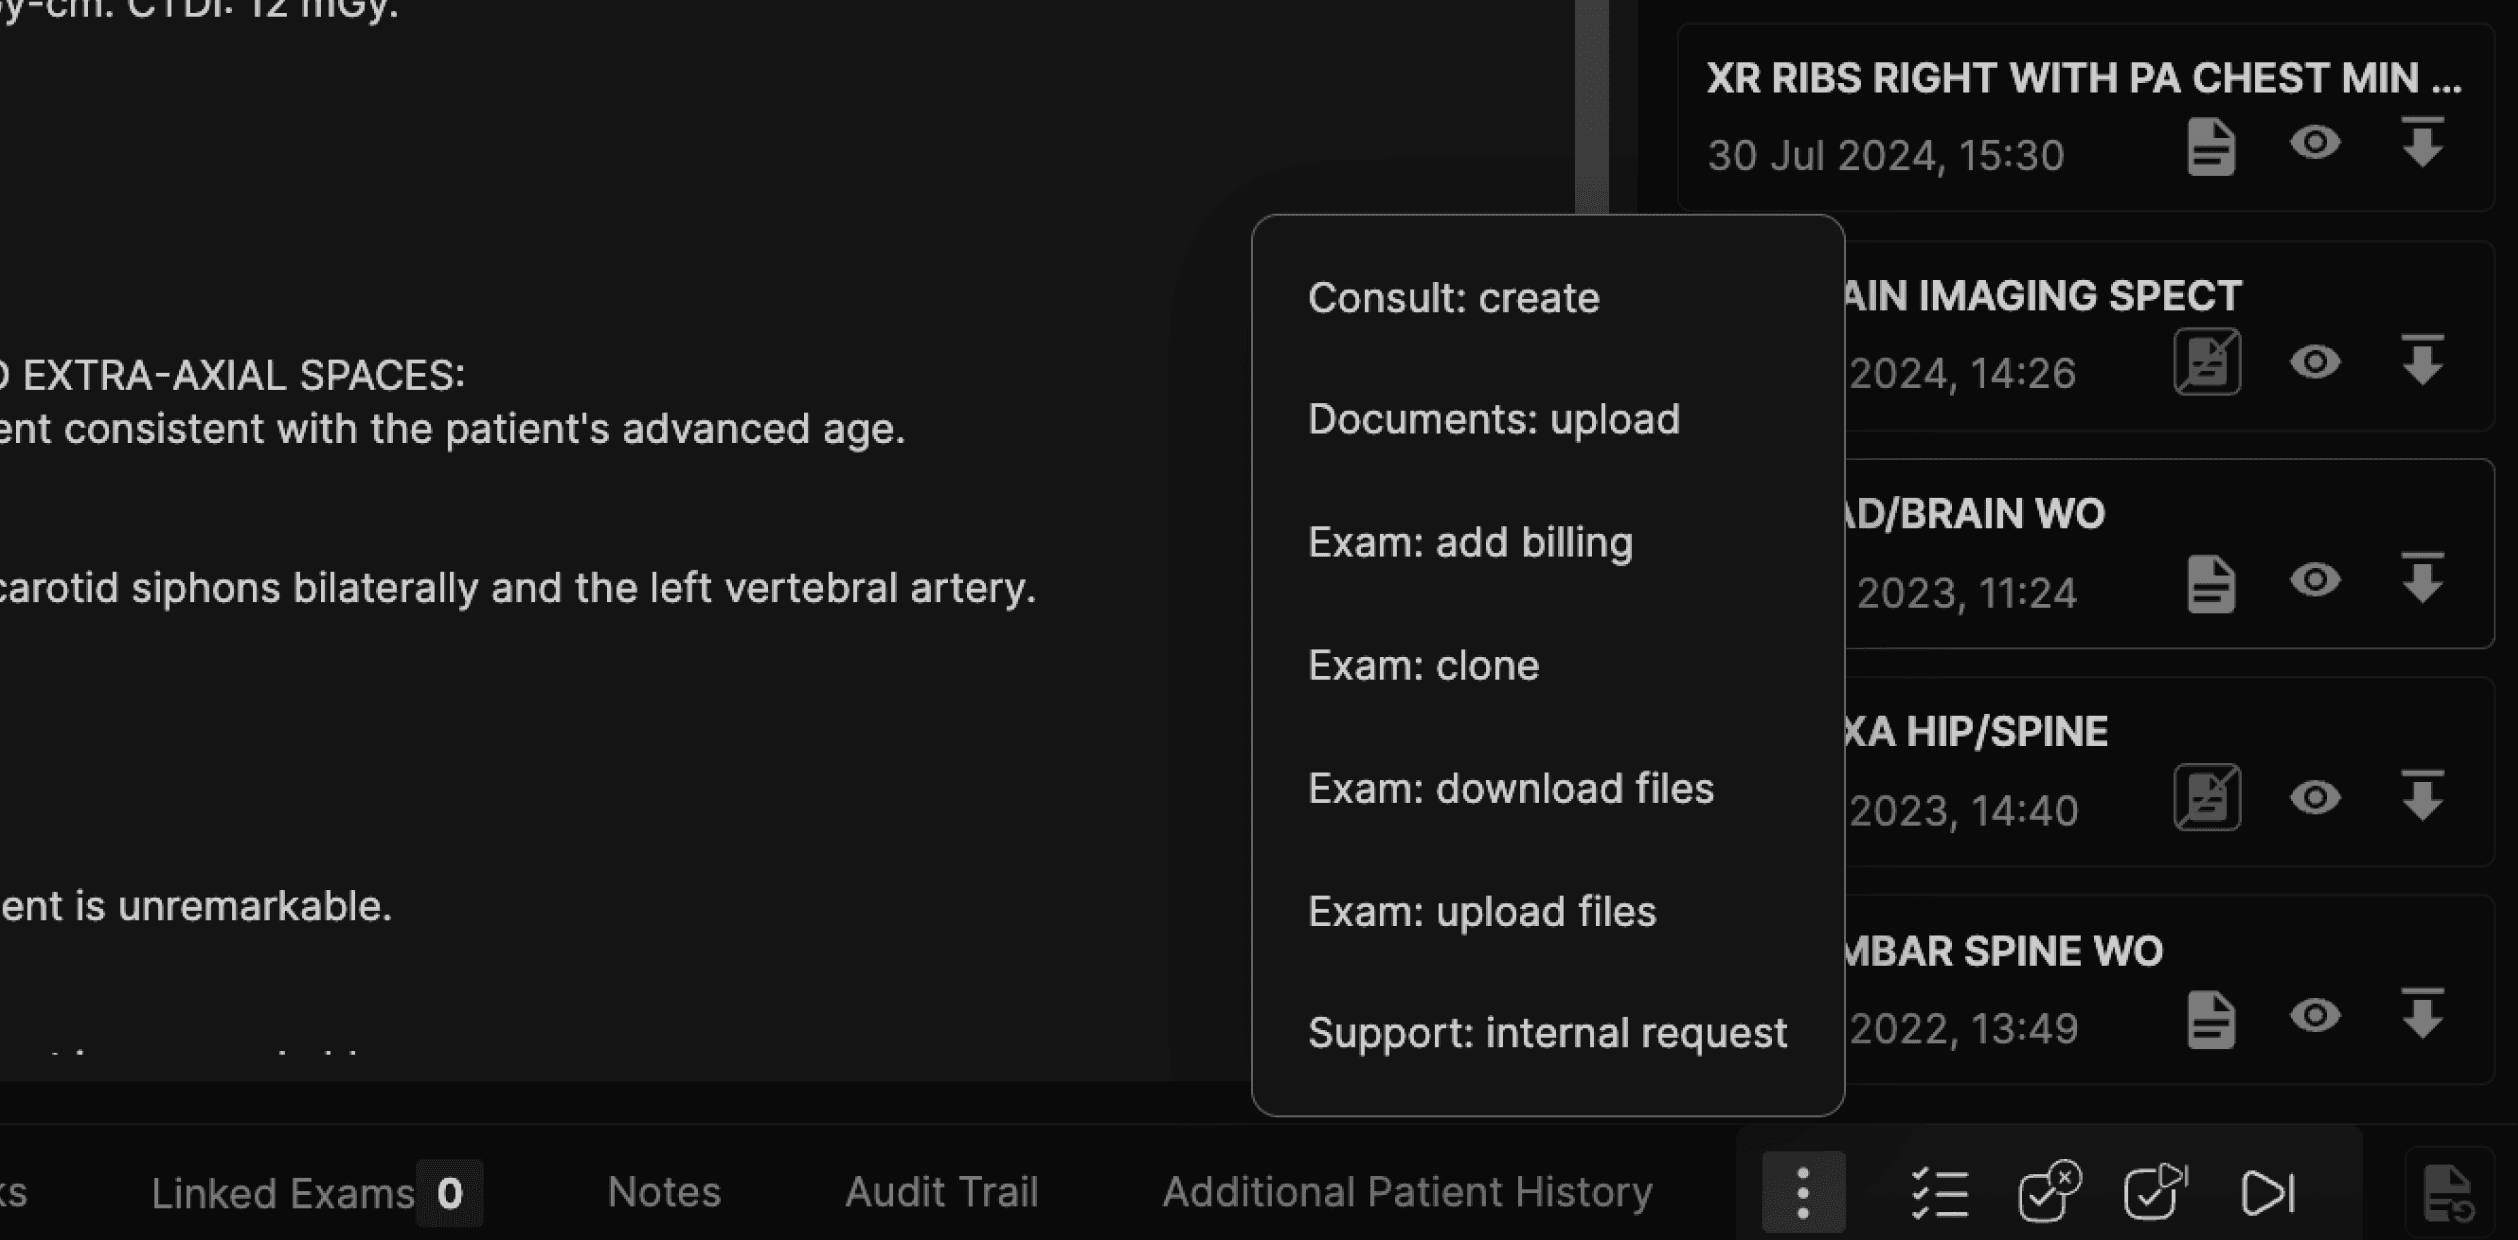Close the three-dot more actions menu
Image resolution: width=2518 pixels, height=1240 pixels.
tap(1803, 1192)
